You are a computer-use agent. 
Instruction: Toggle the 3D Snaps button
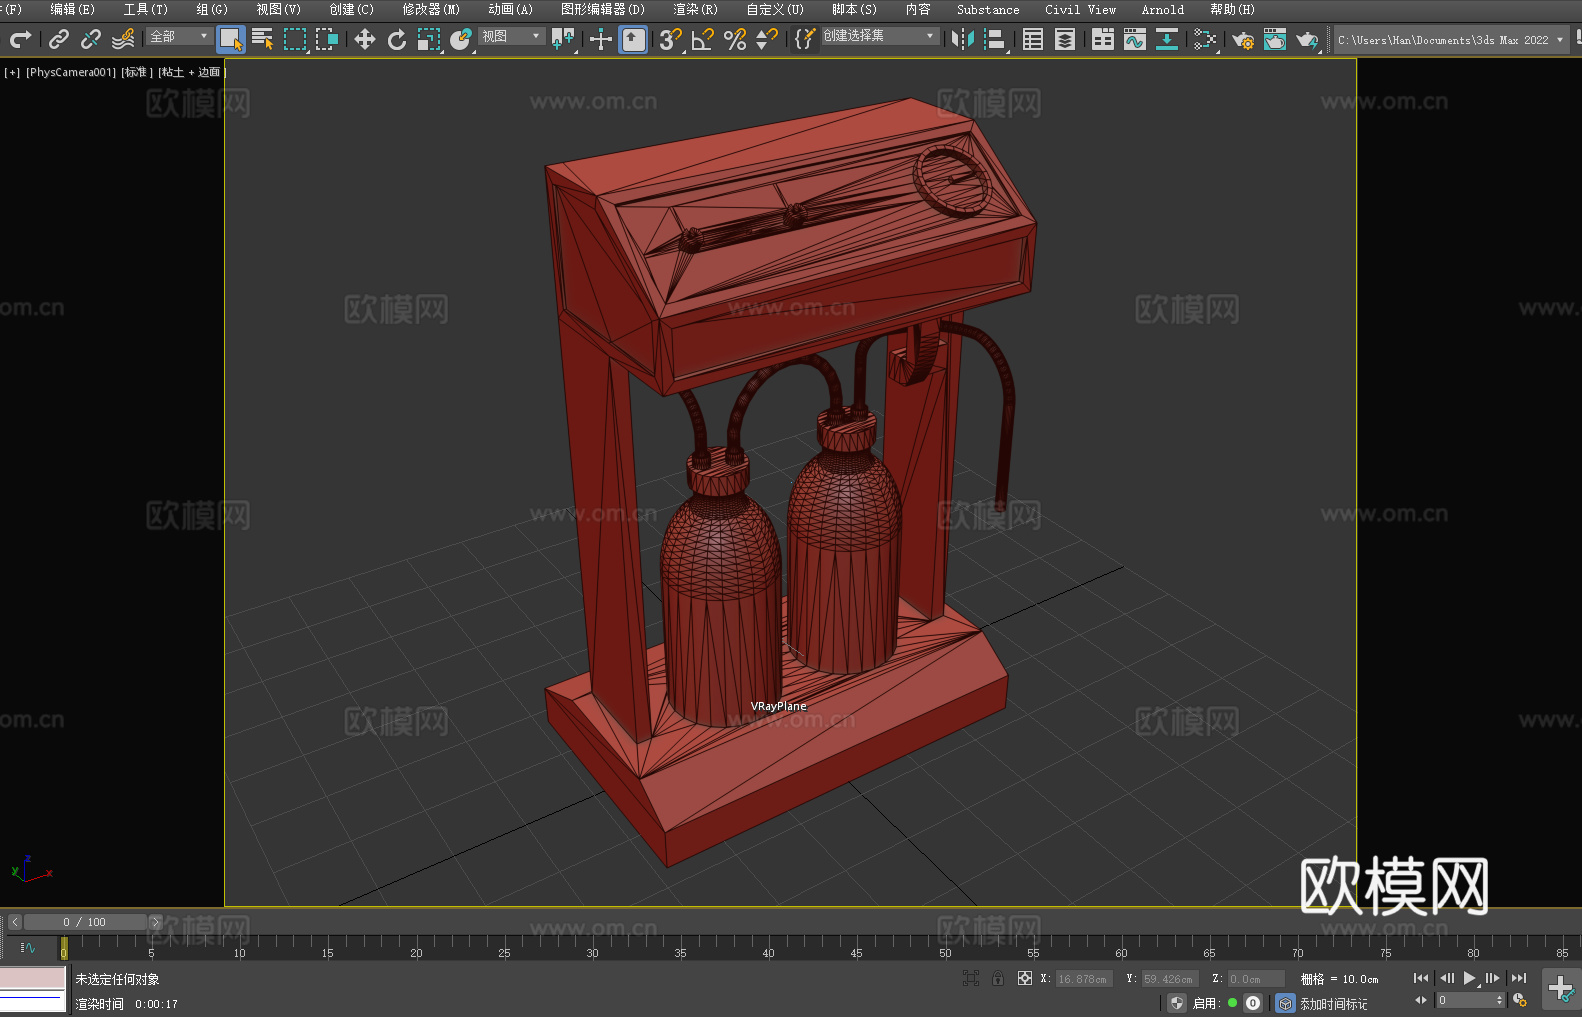[670, 39]
